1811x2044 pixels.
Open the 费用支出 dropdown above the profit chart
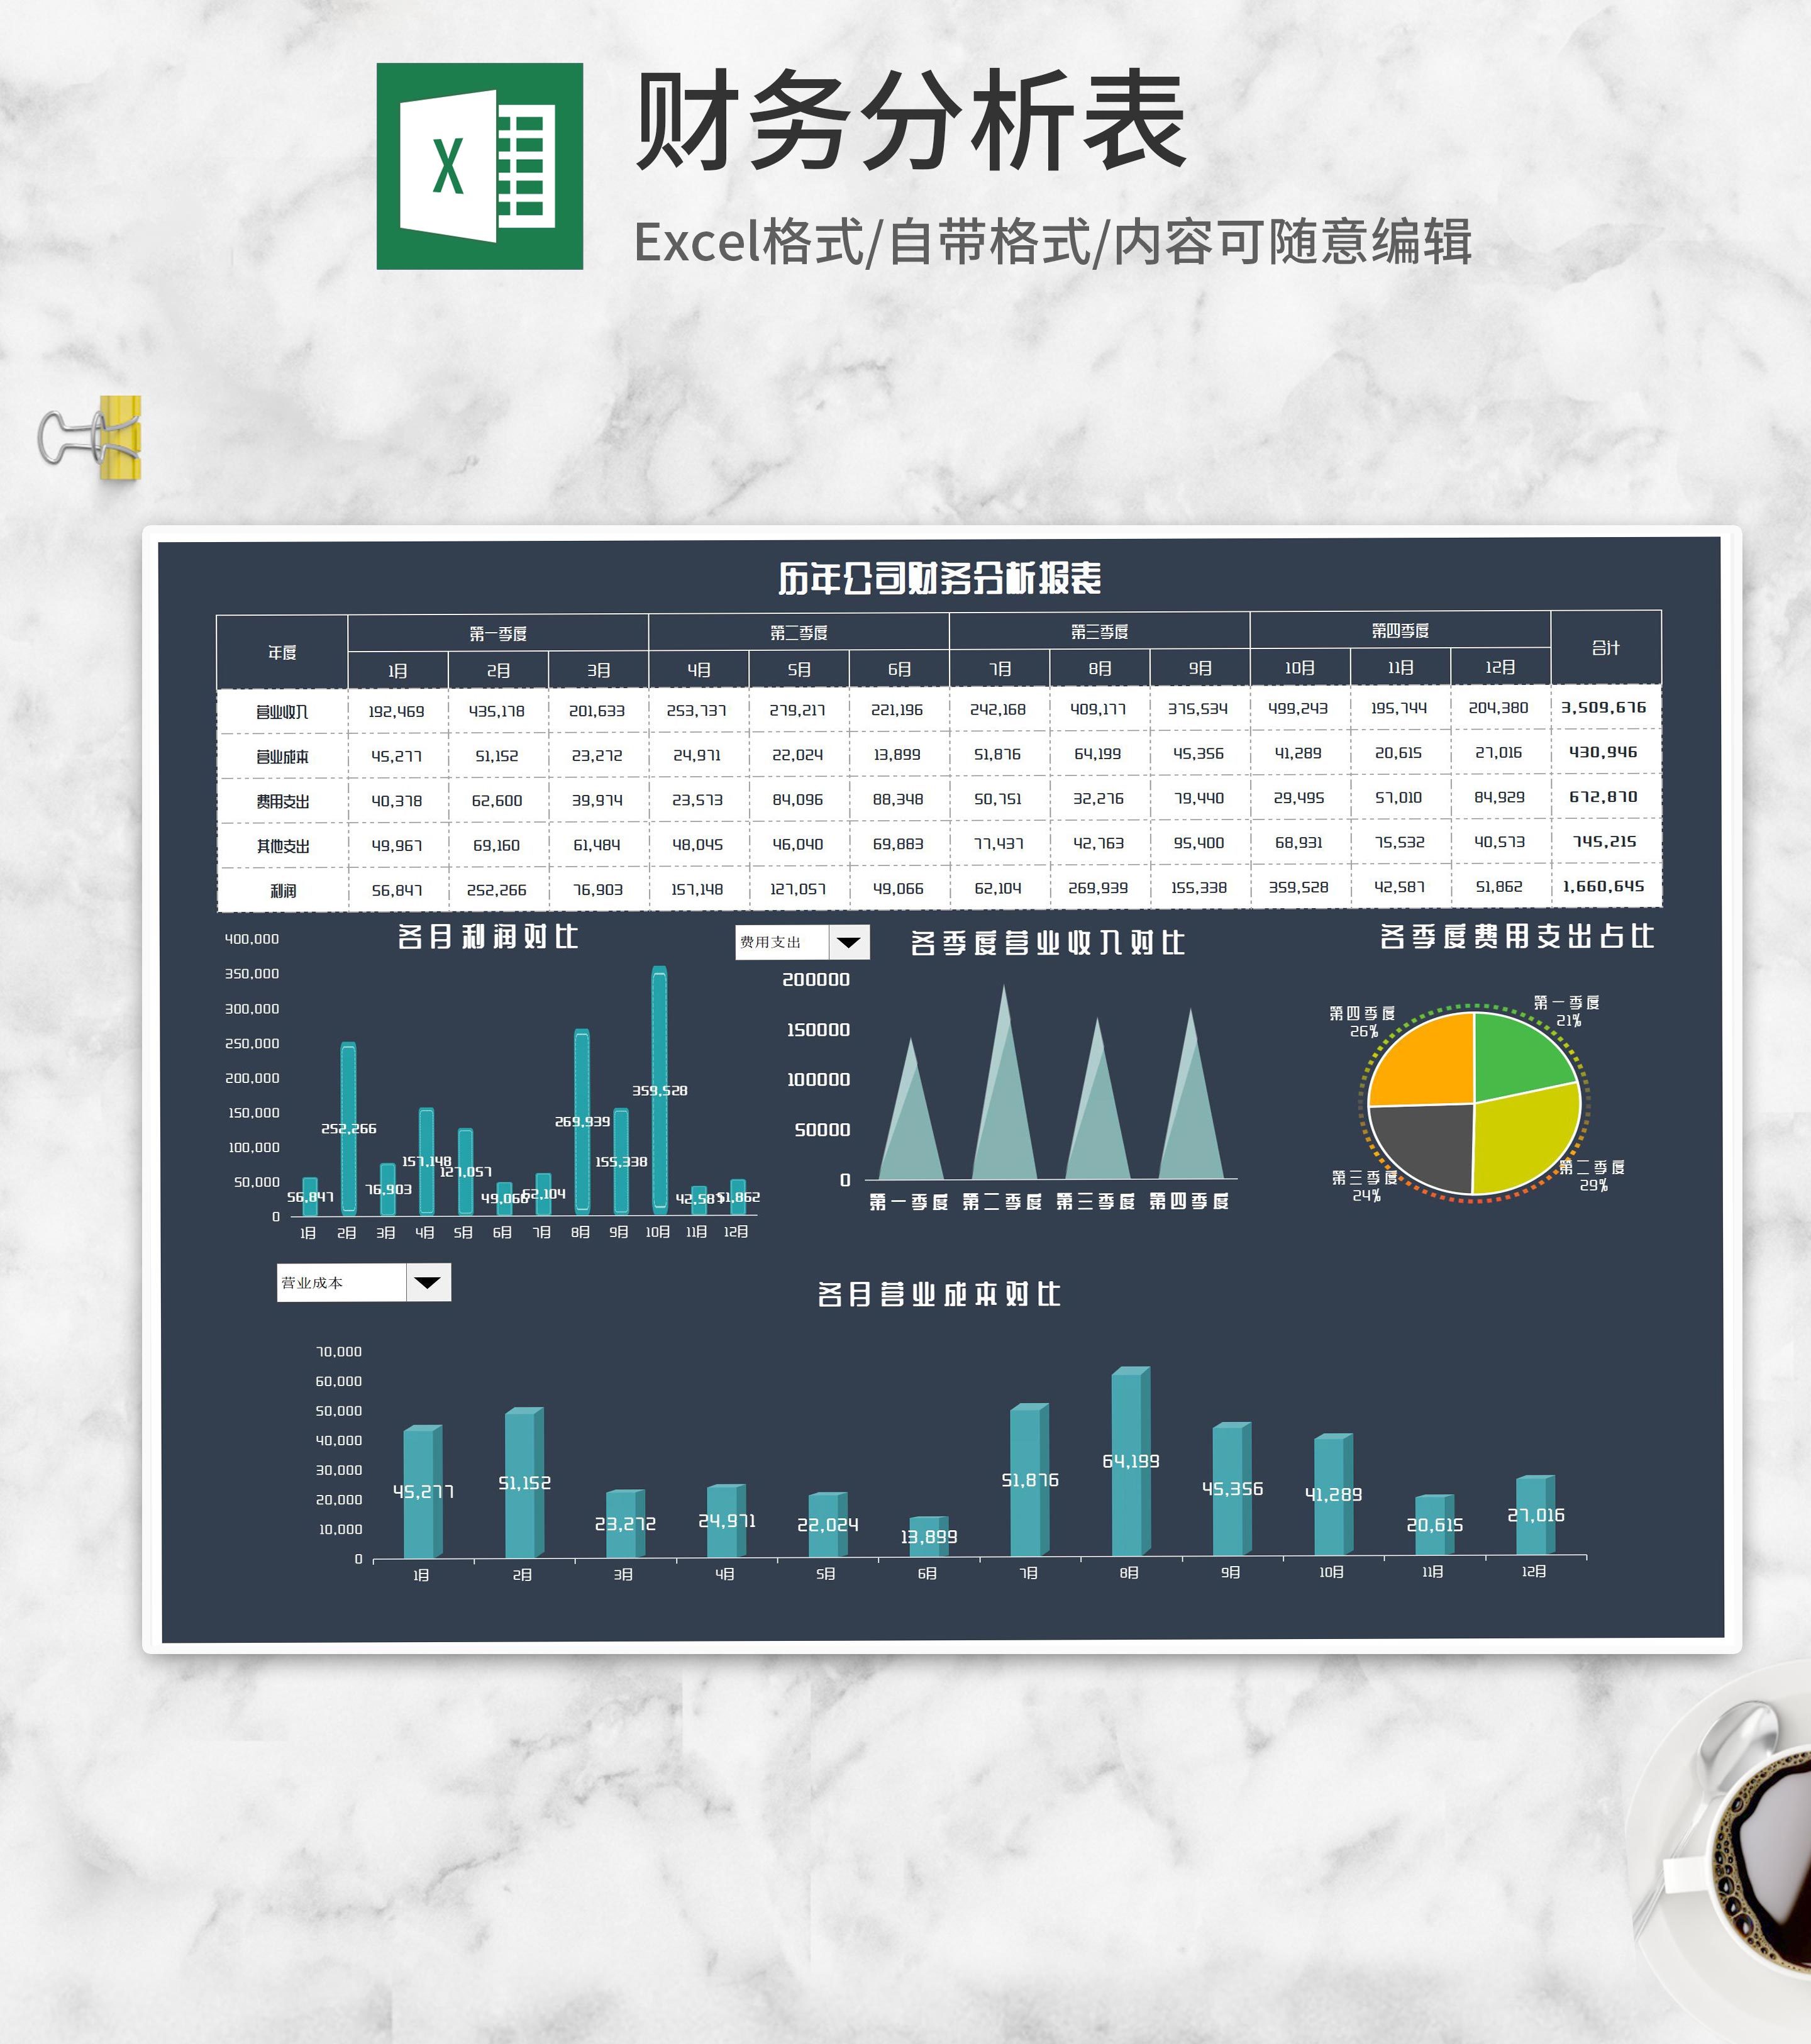tap(785, 943)
